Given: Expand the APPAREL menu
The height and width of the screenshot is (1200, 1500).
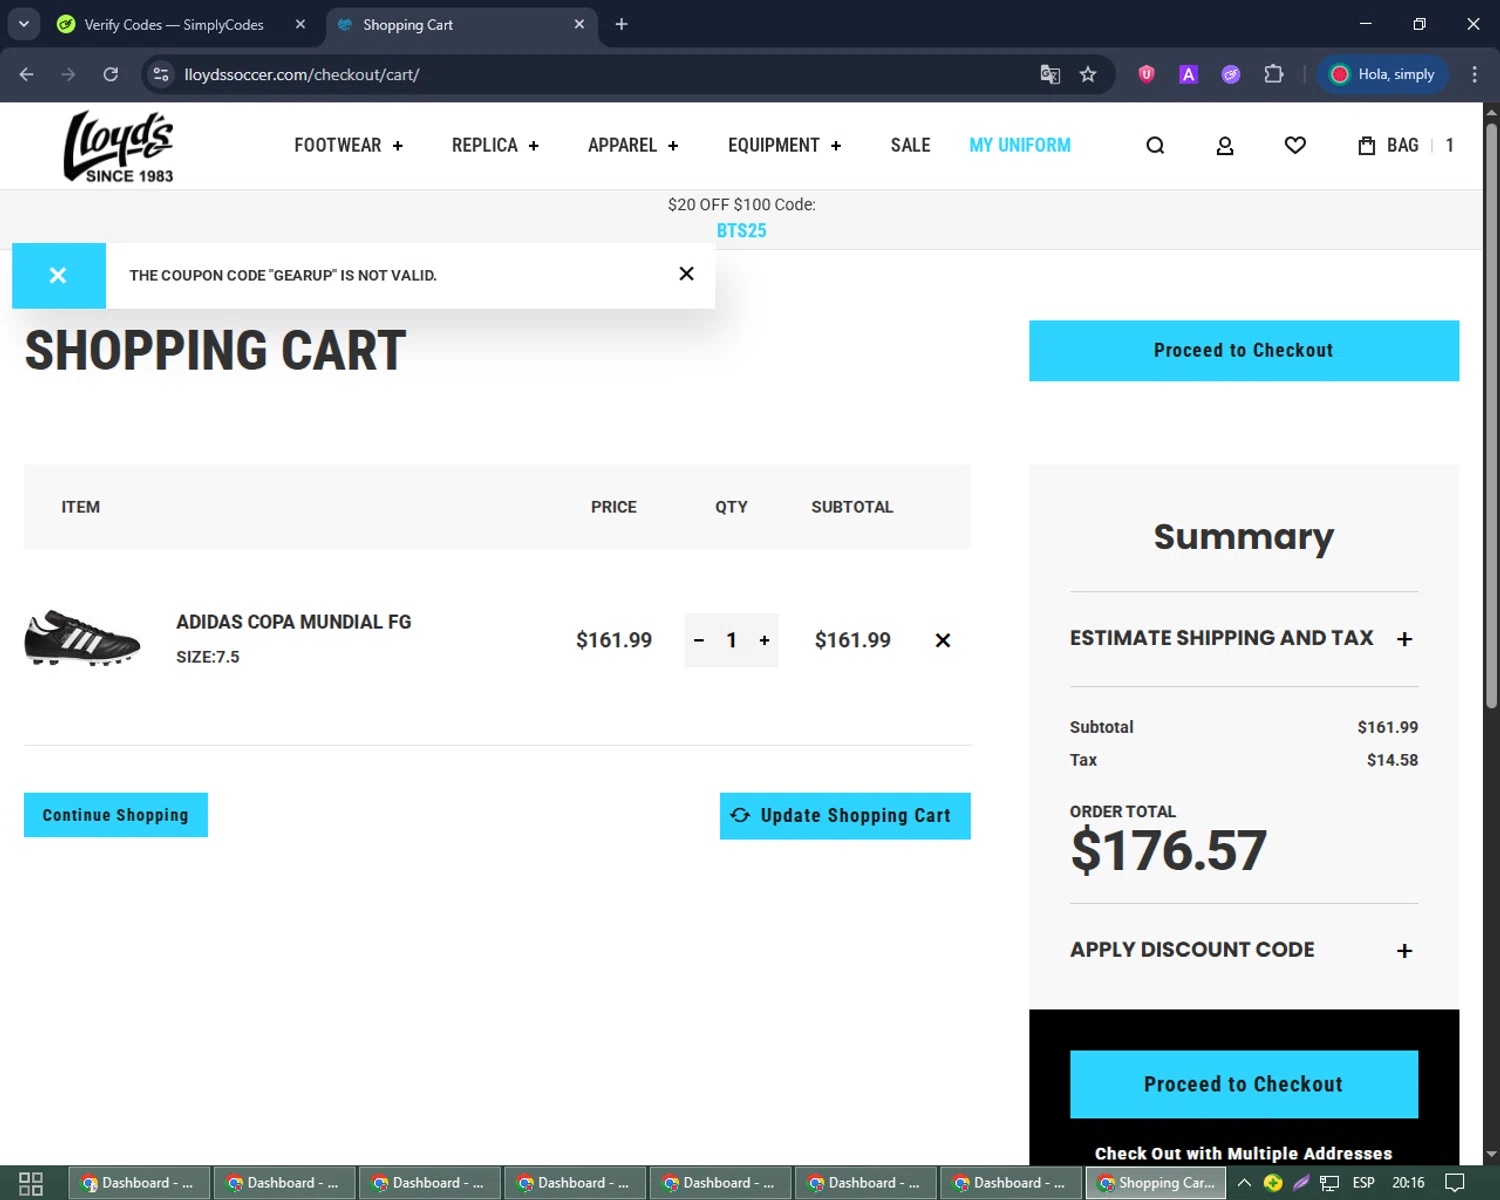Looking at the screenshot, I should click(633, 146).
